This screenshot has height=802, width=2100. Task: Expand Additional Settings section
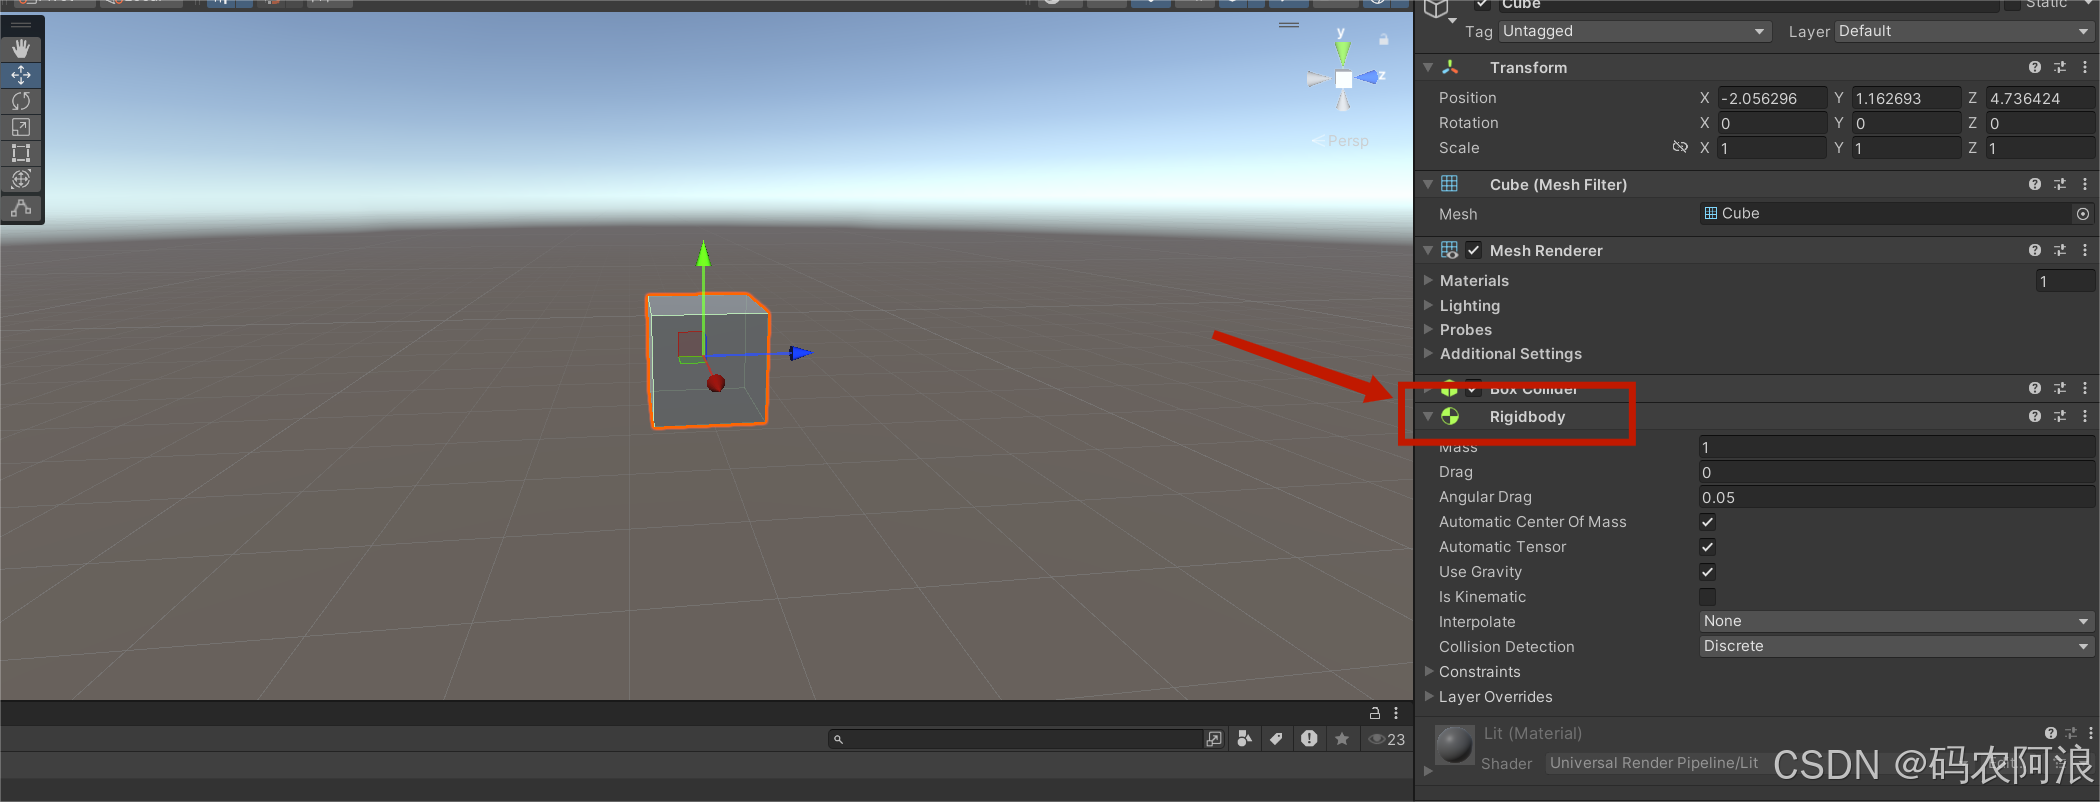(x=1429, y=353)
